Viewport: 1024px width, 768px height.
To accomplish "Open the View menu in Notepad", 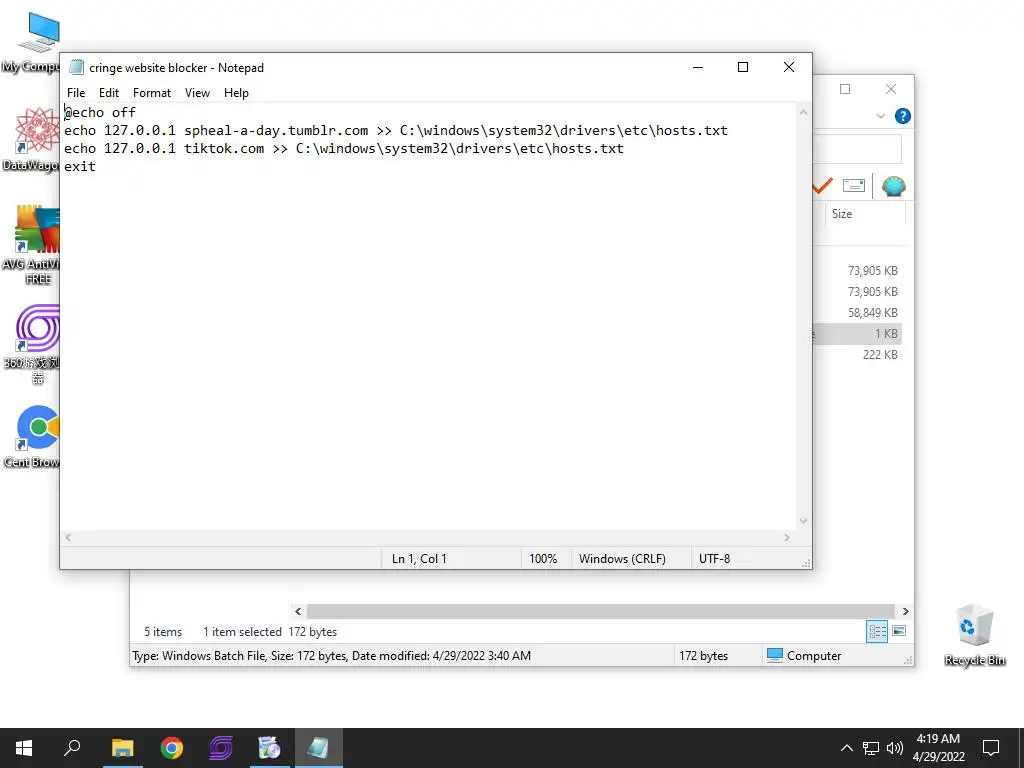I will pos(197,93).
